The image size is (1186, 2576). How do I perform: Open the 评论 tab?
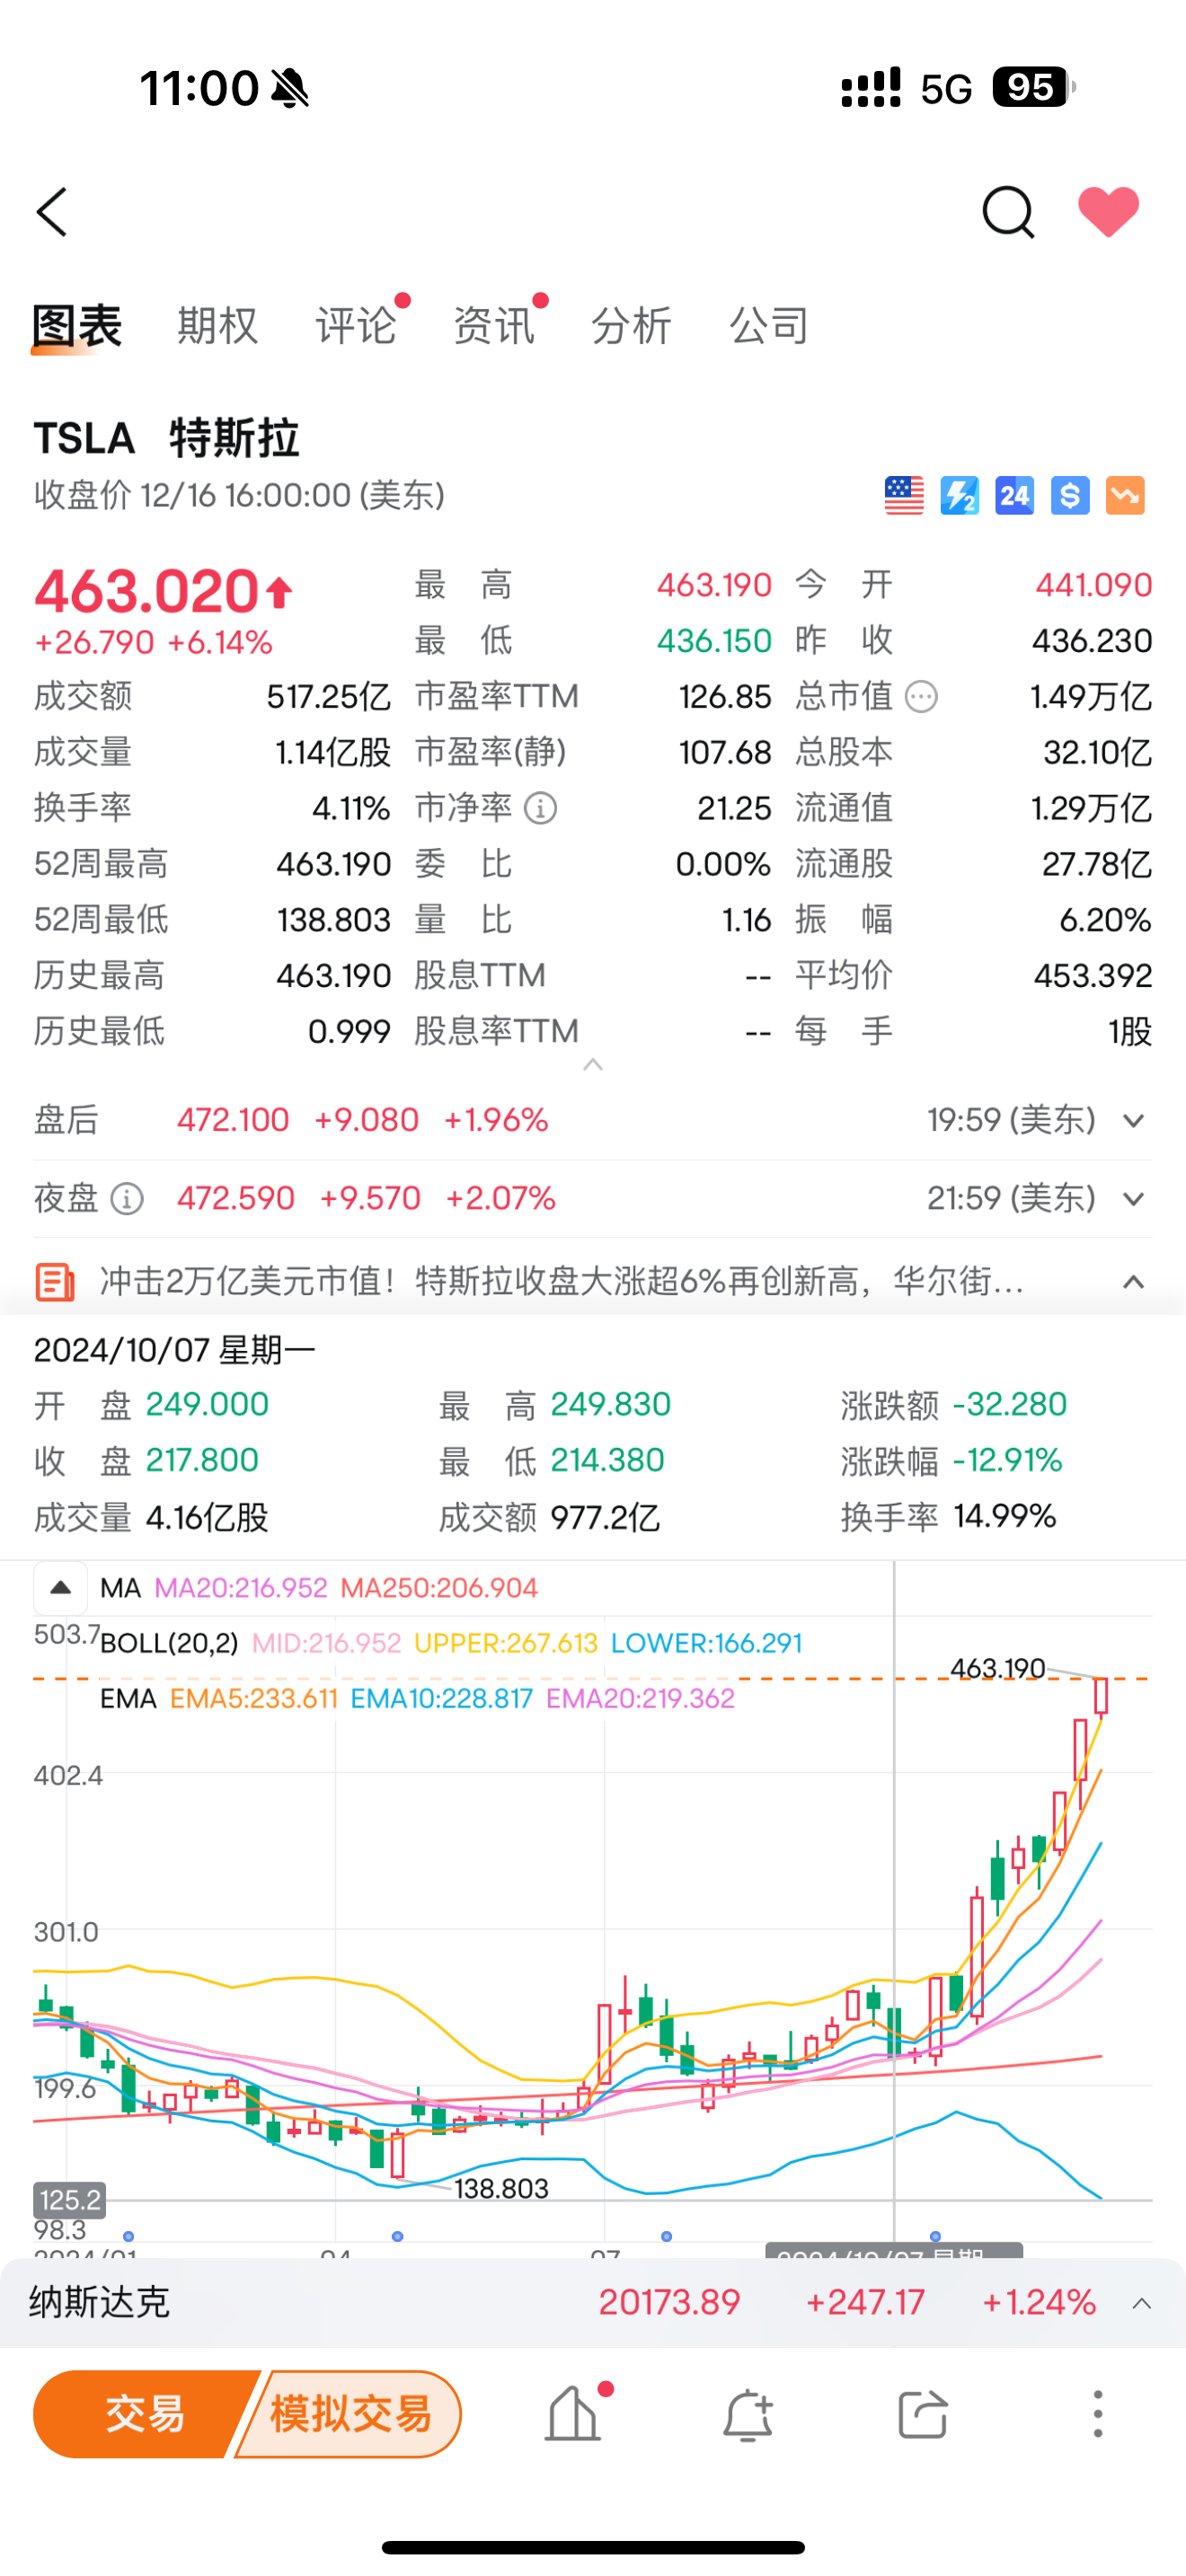(356, 326)
